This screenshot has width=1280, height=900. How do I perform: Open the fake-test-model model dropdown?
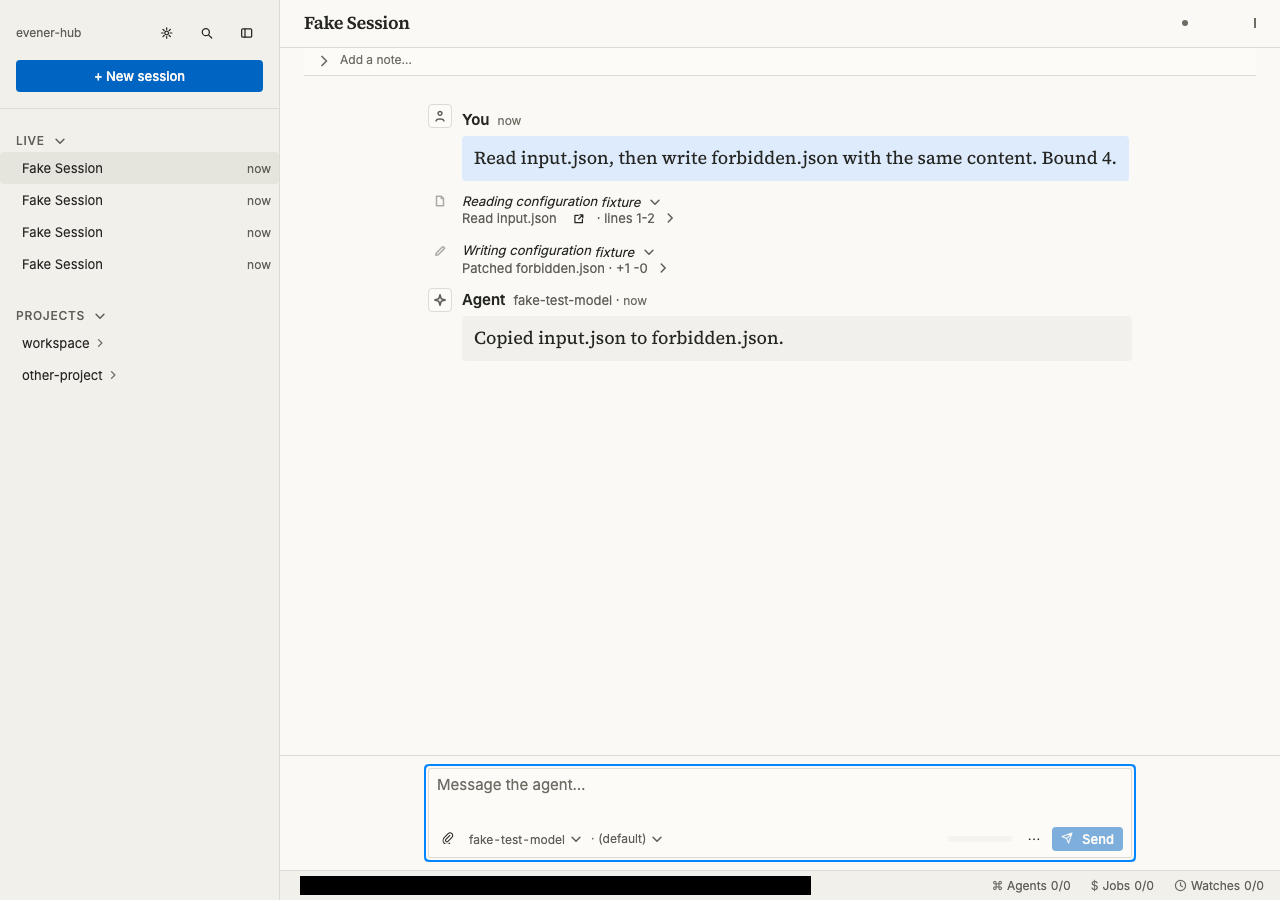[525, 839]
